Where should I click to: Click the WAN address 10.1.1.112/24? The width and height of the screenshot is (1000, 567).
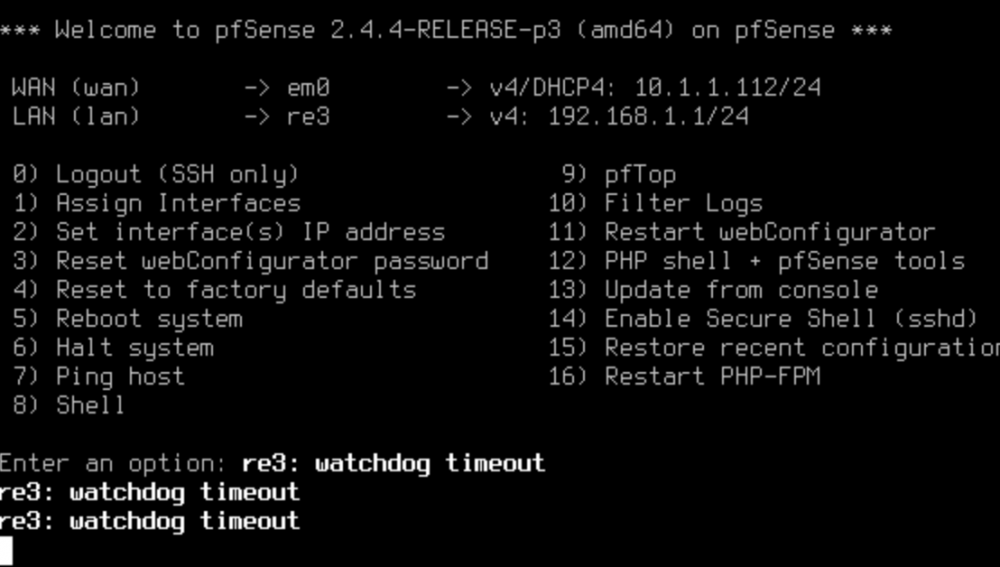pos(728,87)
